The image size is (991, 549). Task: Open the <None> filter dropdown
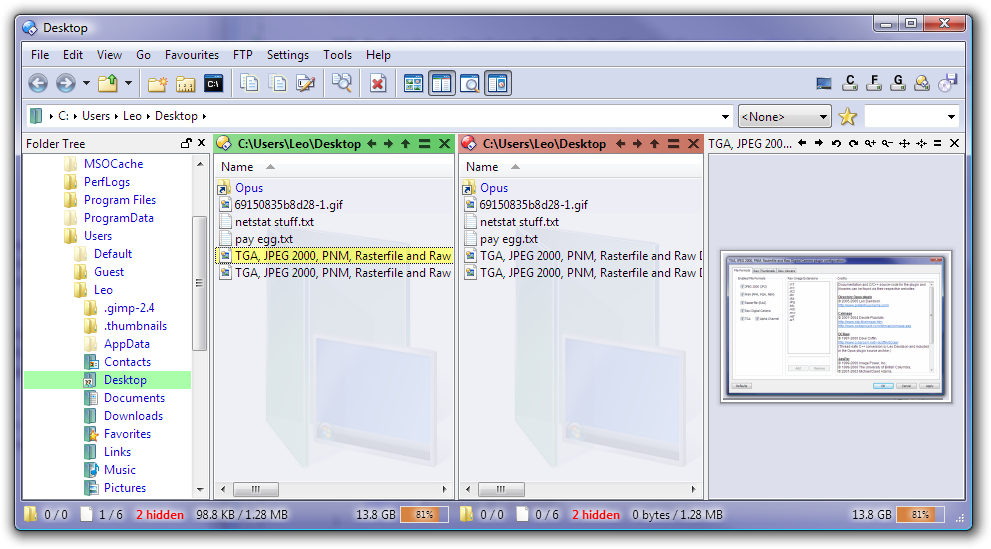[784, 116]
